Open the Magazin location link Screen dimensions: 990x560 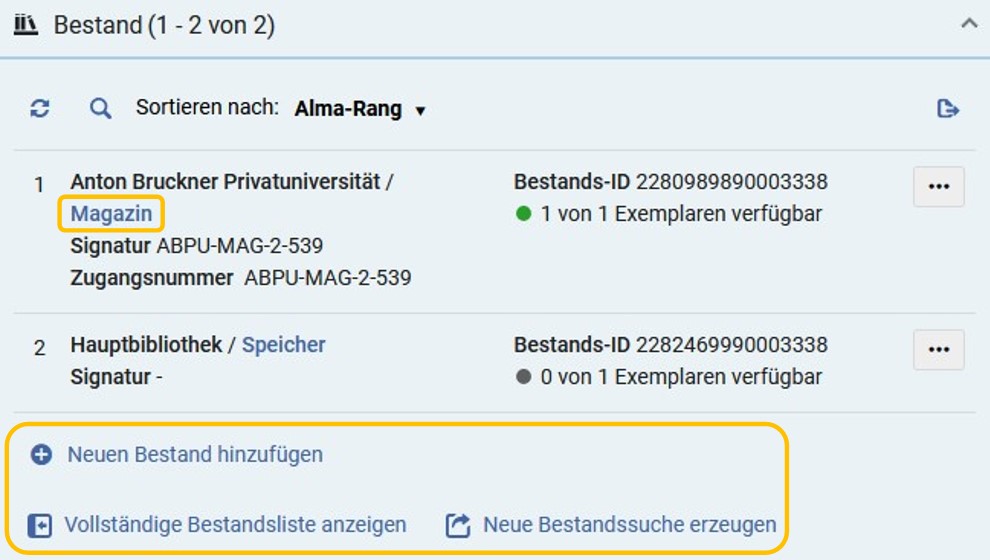[111, 214]
